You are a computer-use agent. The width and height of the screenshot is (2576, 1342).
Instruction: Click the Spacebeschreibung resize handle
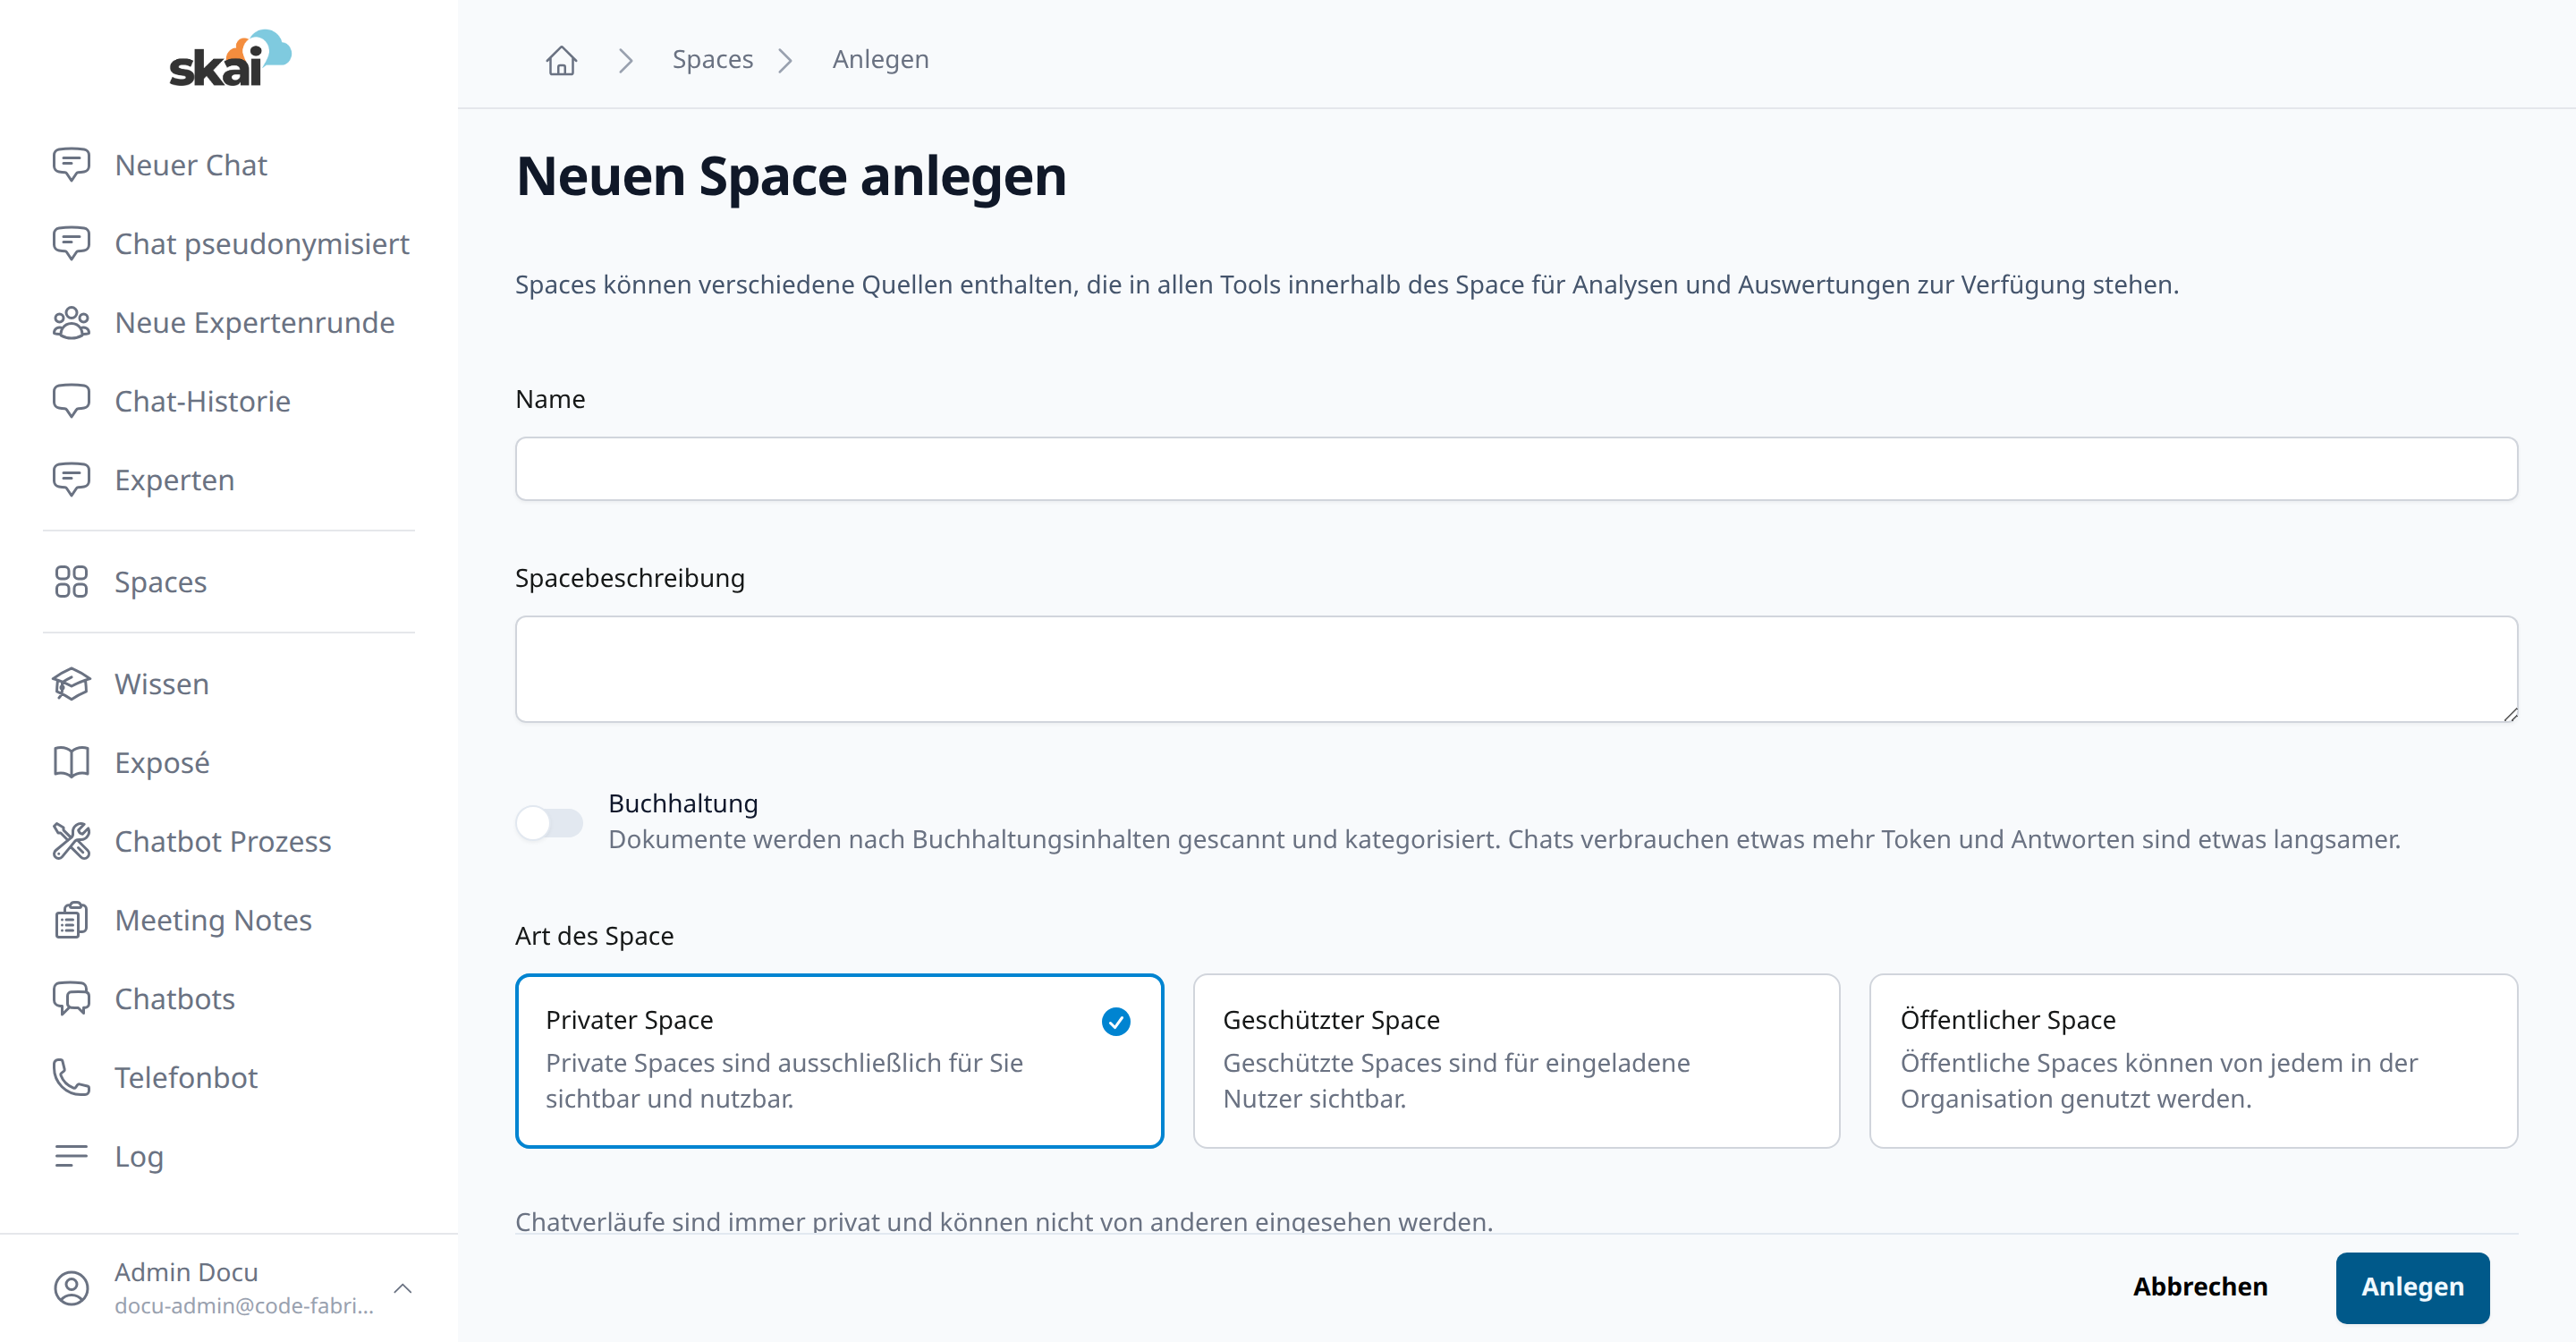[2510, 713]
